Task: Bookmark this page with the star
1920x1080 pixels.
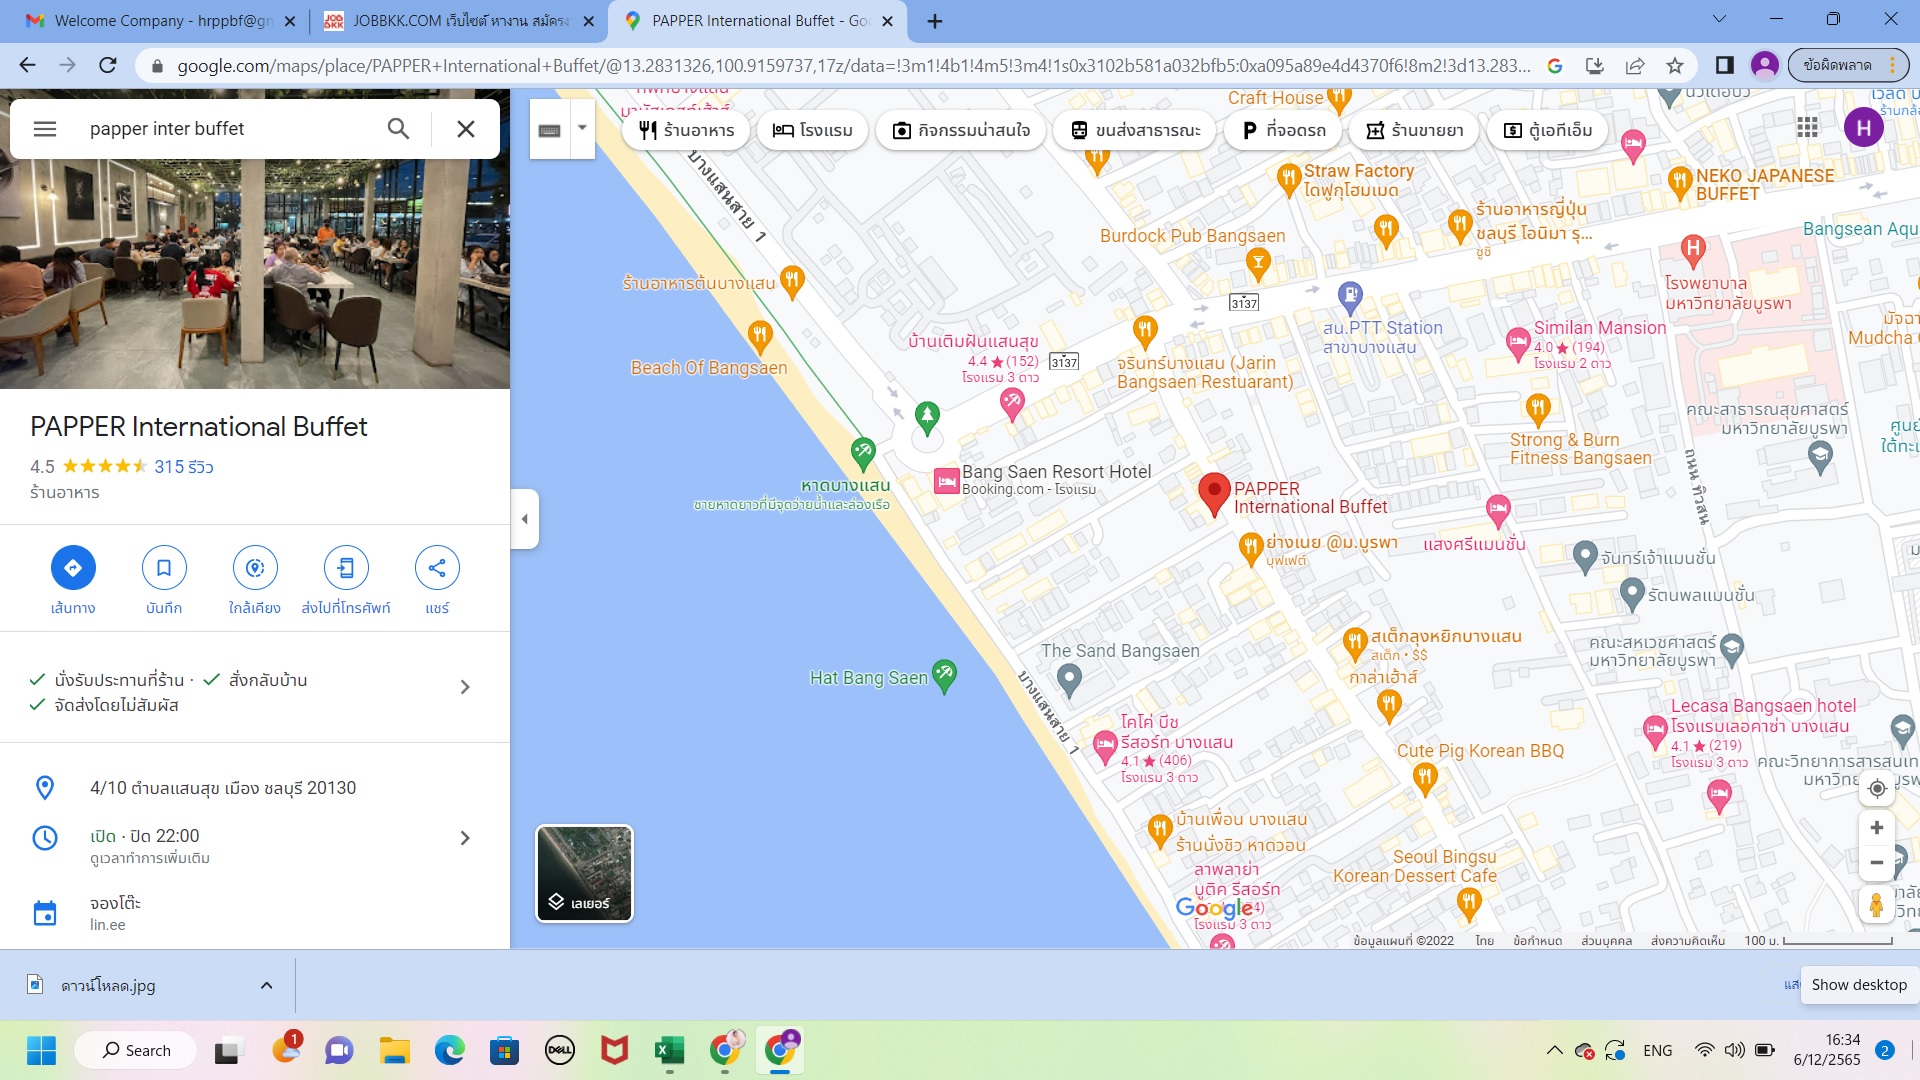Action: (x=1675, y=66)
